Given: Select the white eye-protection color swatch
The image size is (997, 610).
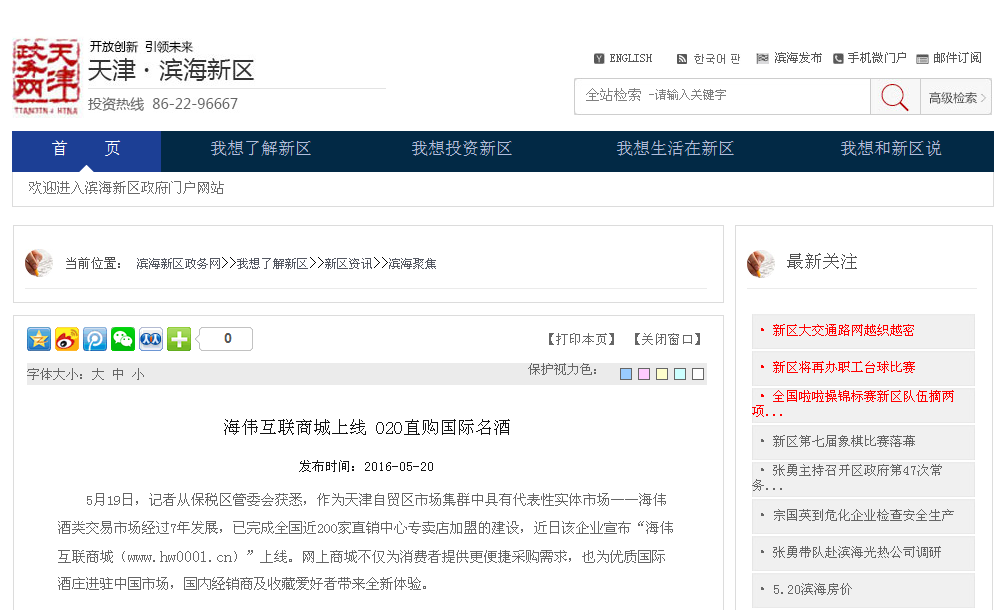Looking at the screenshot, I should click(x=698, y=374).
